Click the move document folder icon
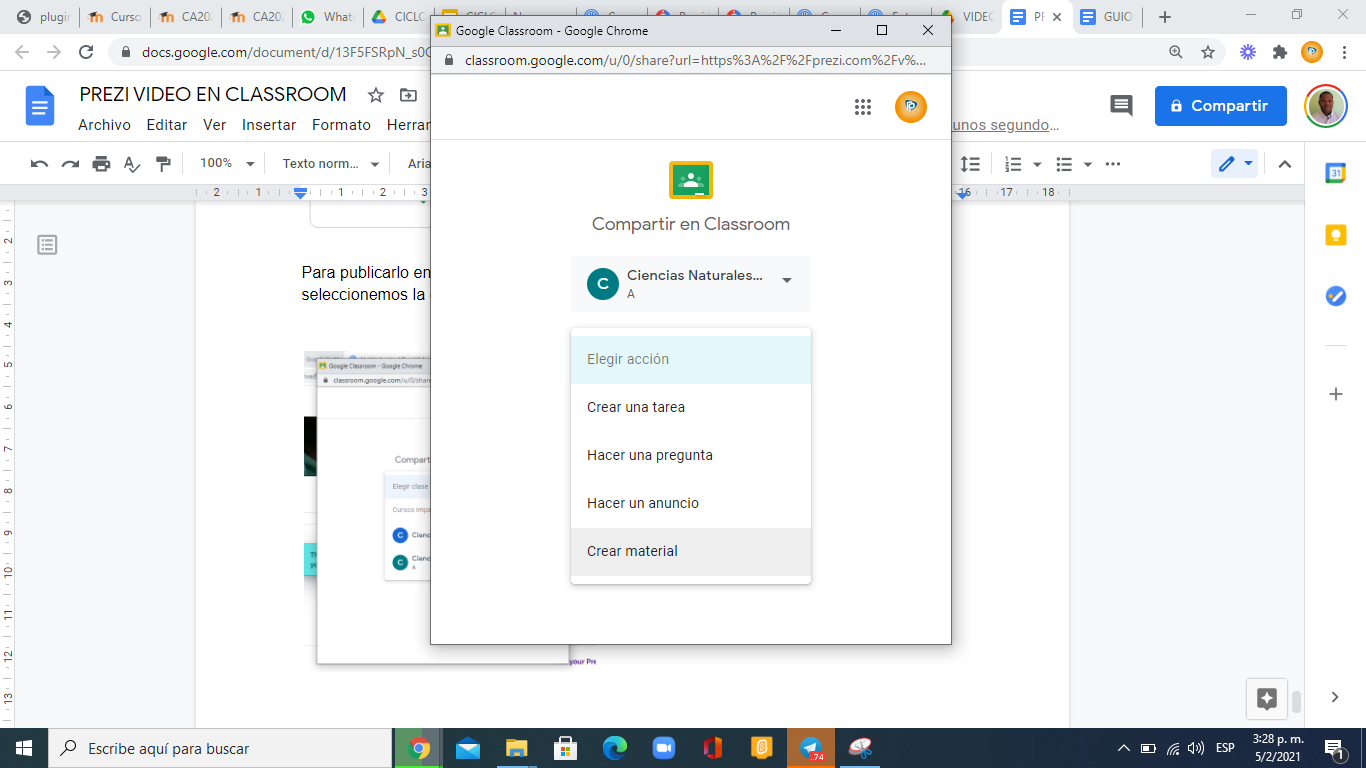Screen dimensions: 1366x768 408,95
